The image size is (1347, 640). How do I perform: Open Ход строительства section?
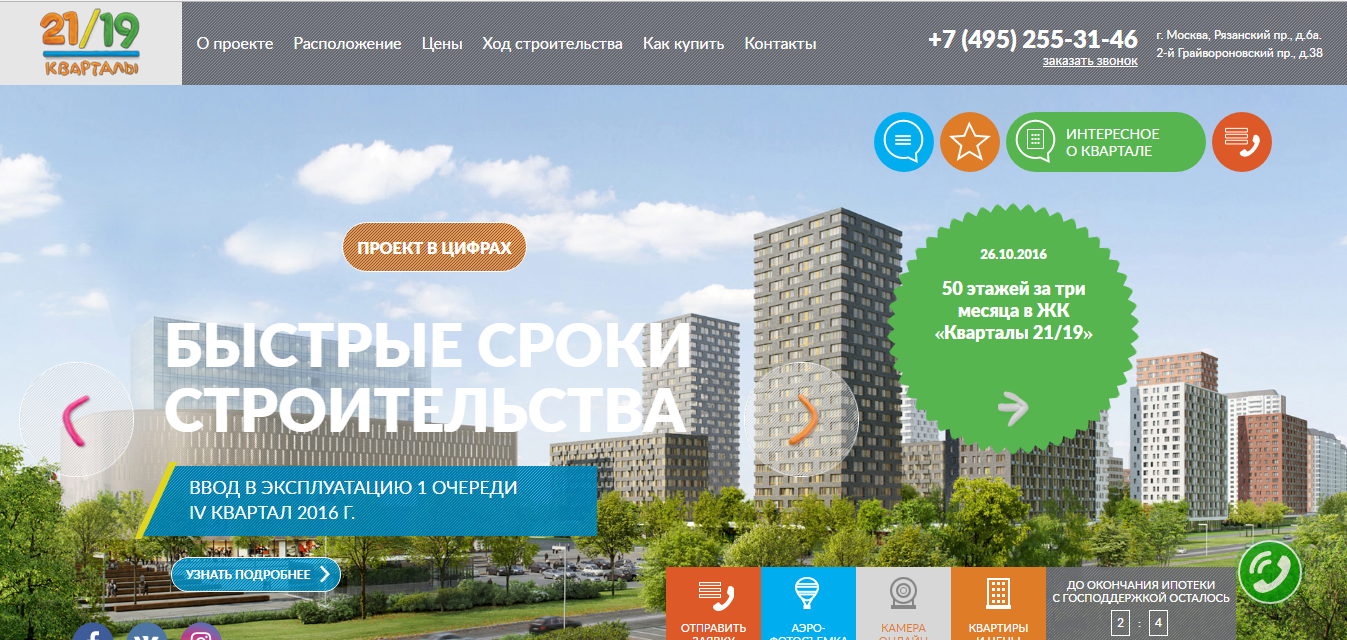click(x=552, y=44)
